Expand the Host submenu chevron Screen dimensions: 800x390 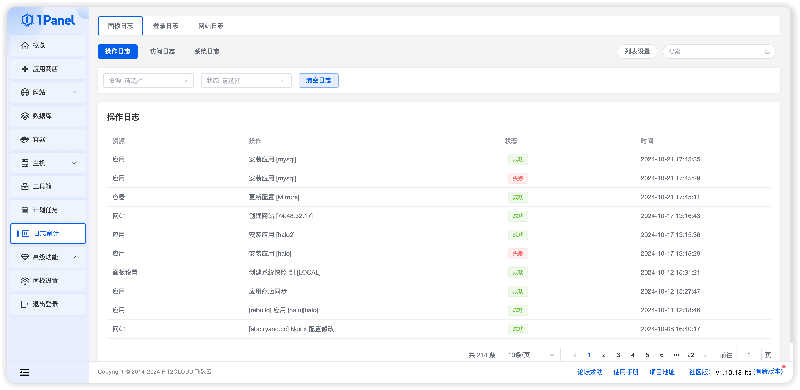pyautogui.click(x=74, y=163)
